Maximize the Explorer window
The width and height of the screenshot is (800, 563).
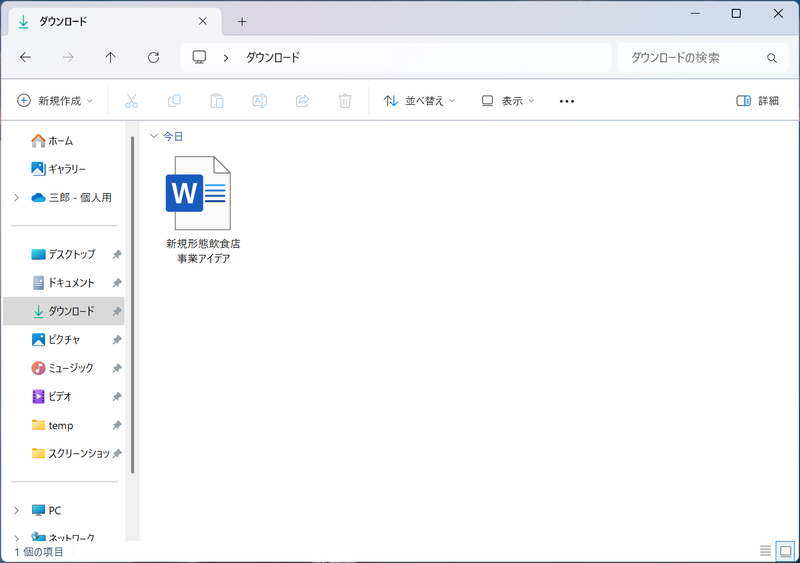tap(736, 14)
